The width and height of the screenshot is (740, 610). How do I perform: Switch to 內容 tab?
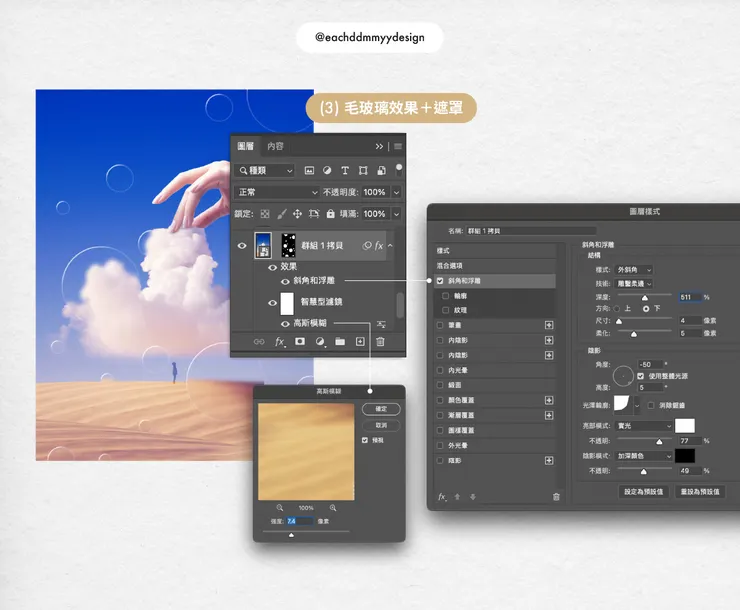point(275,146)
